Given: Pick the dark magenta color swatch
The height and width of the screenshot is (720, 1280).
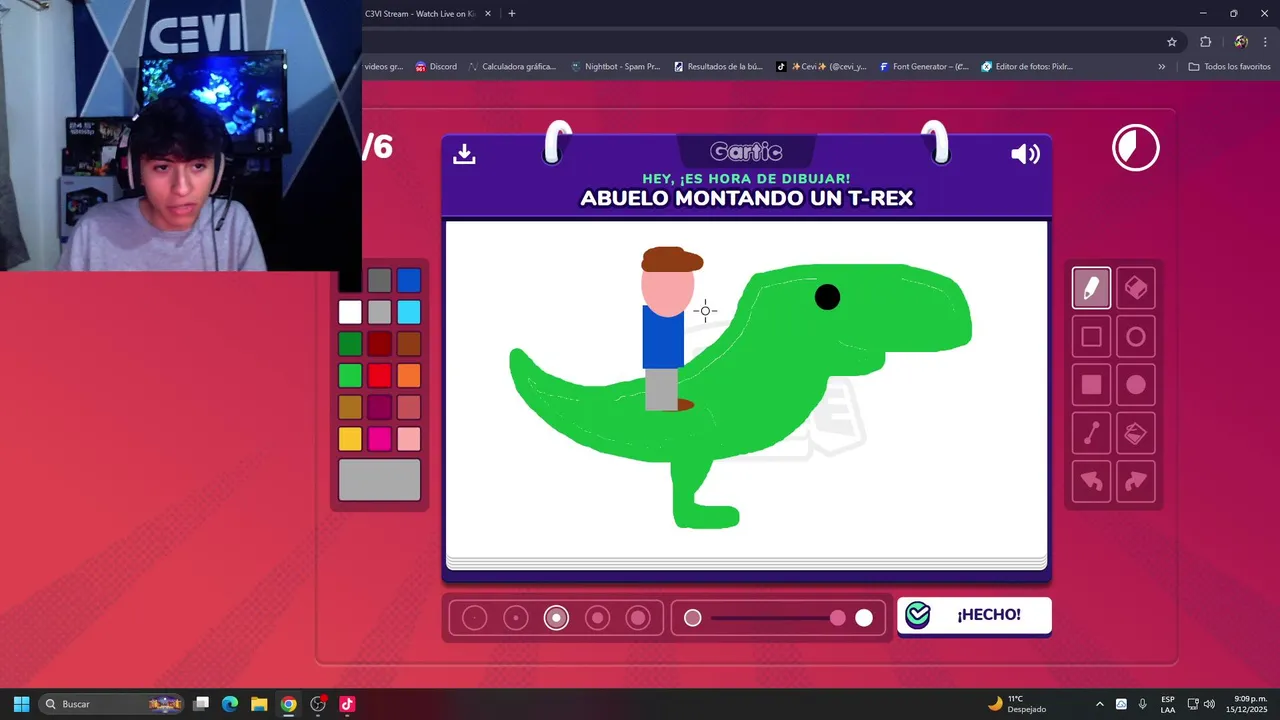Looking at the screenshot, I should click(379, 407).
